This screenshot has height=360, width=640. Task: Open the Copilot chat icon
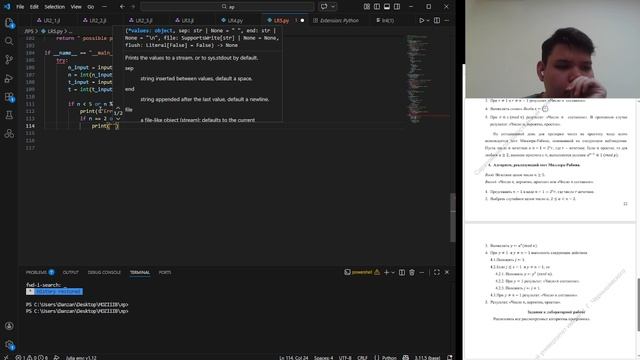point(324,7)
